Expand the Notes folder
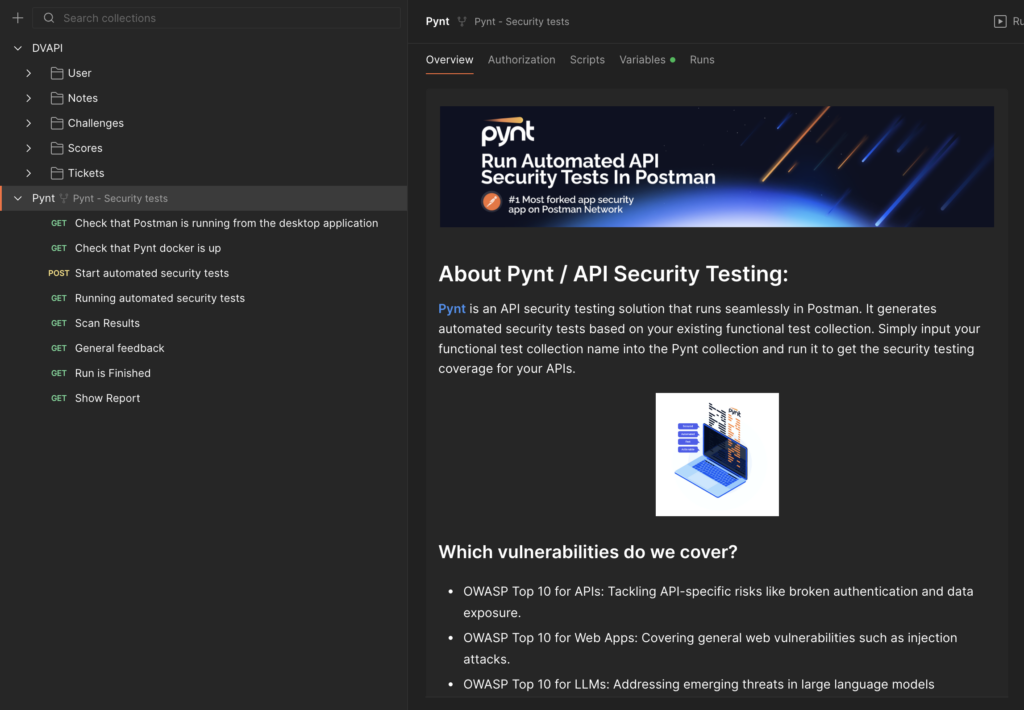This screenshot has width=1024, height=710. pyautogui.click(x=29, y=98)
